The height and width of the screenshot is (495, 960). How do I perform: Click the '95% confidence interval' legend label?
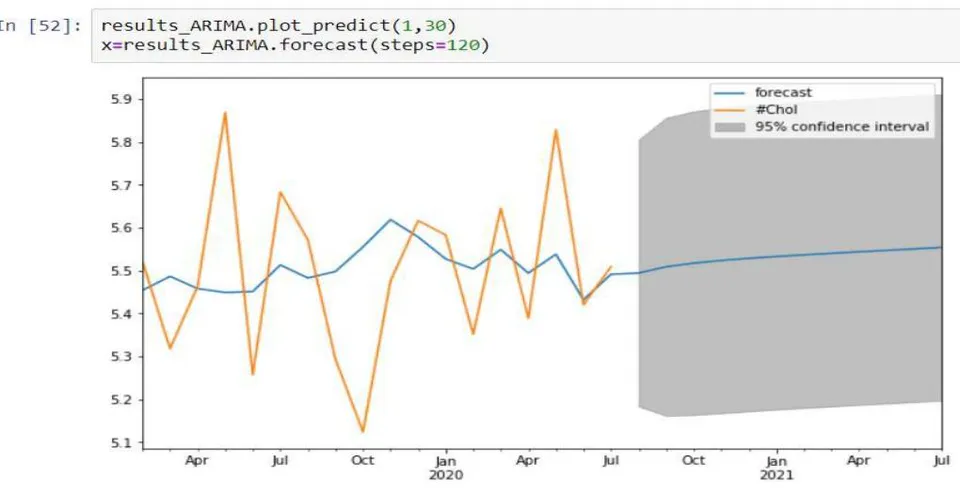coord(842,127)
